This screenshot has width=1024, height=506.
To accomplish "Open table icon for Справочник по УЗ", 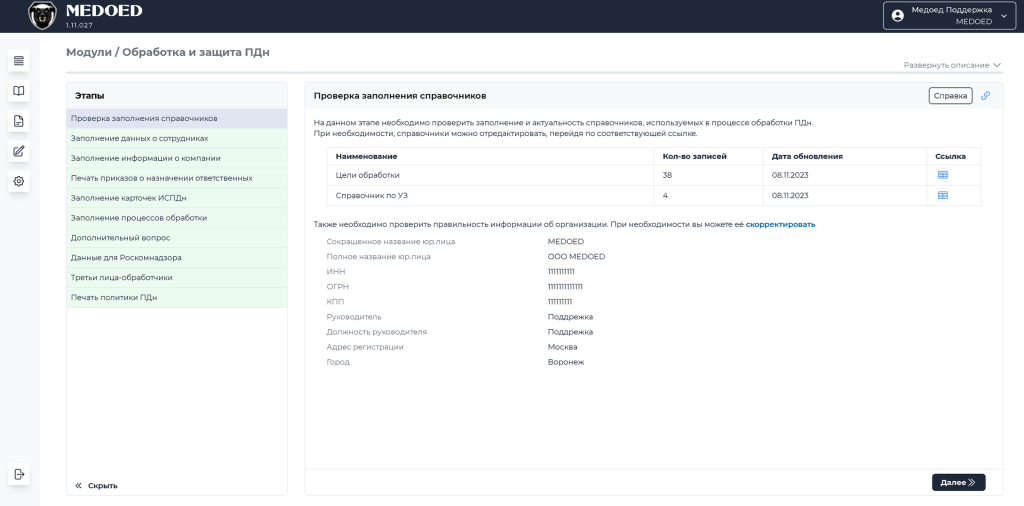I will tap(942, 195).
